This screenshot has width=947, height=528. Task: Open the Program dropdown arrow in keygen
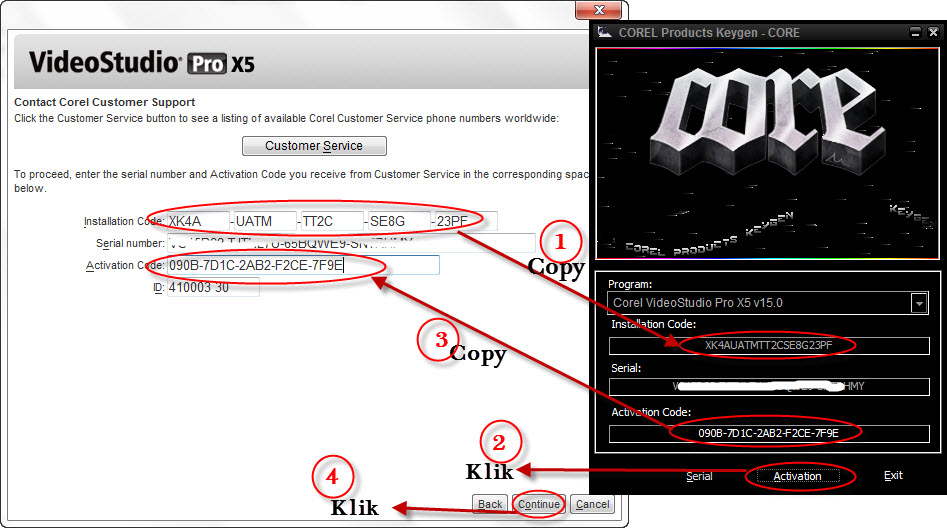[919, 303]
